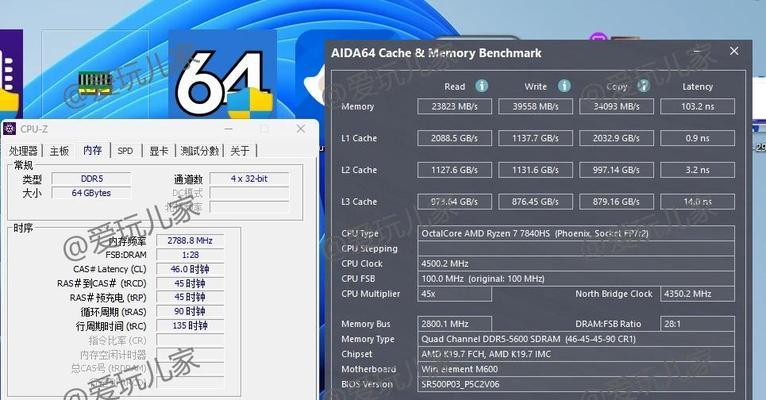Click the L3 Cache Copy value 879.16 GB/s
Screen dimensions: 766x400
click(x=617, y=202)
